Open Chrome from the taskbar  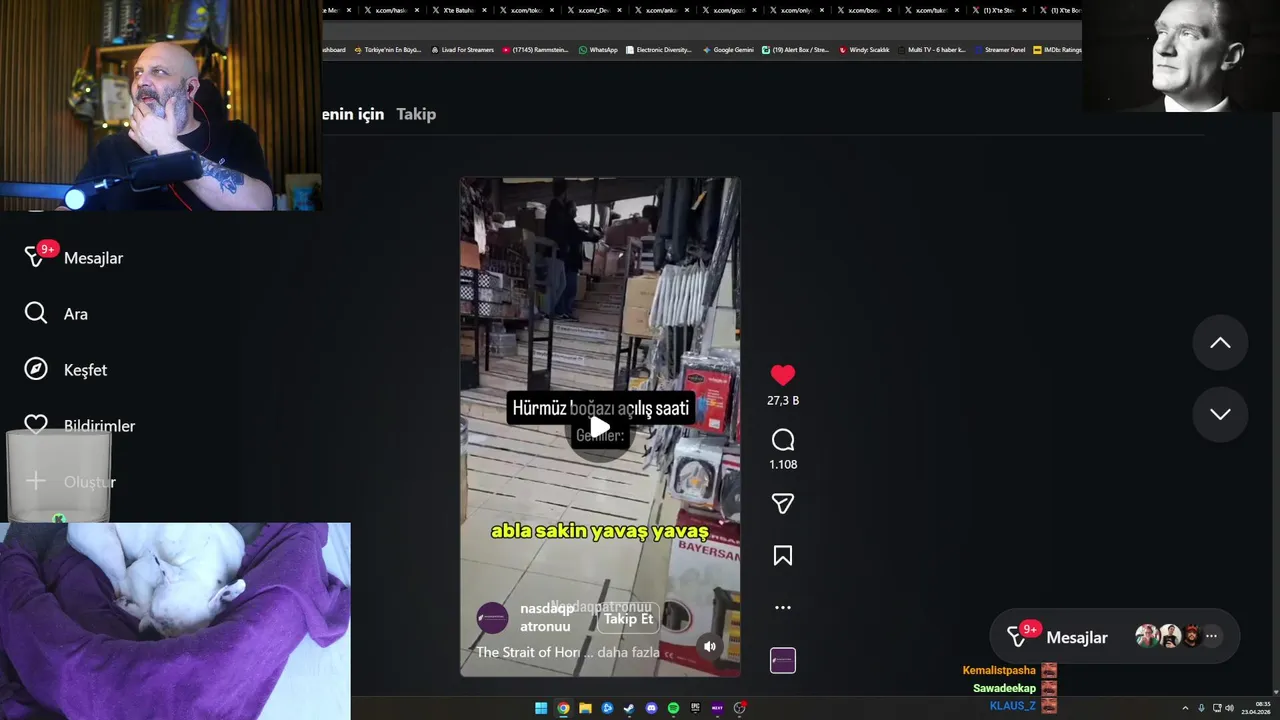[563, 708]
